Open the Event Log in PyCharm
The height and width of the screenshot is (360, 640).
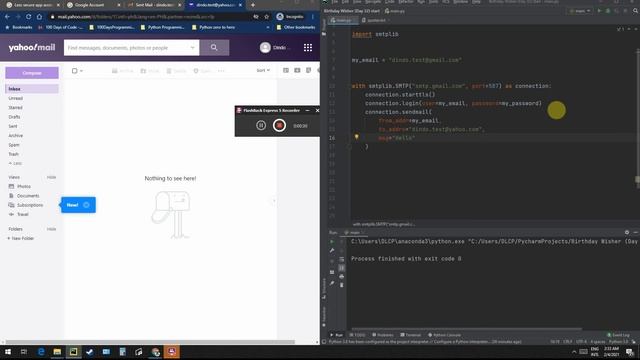618,335
